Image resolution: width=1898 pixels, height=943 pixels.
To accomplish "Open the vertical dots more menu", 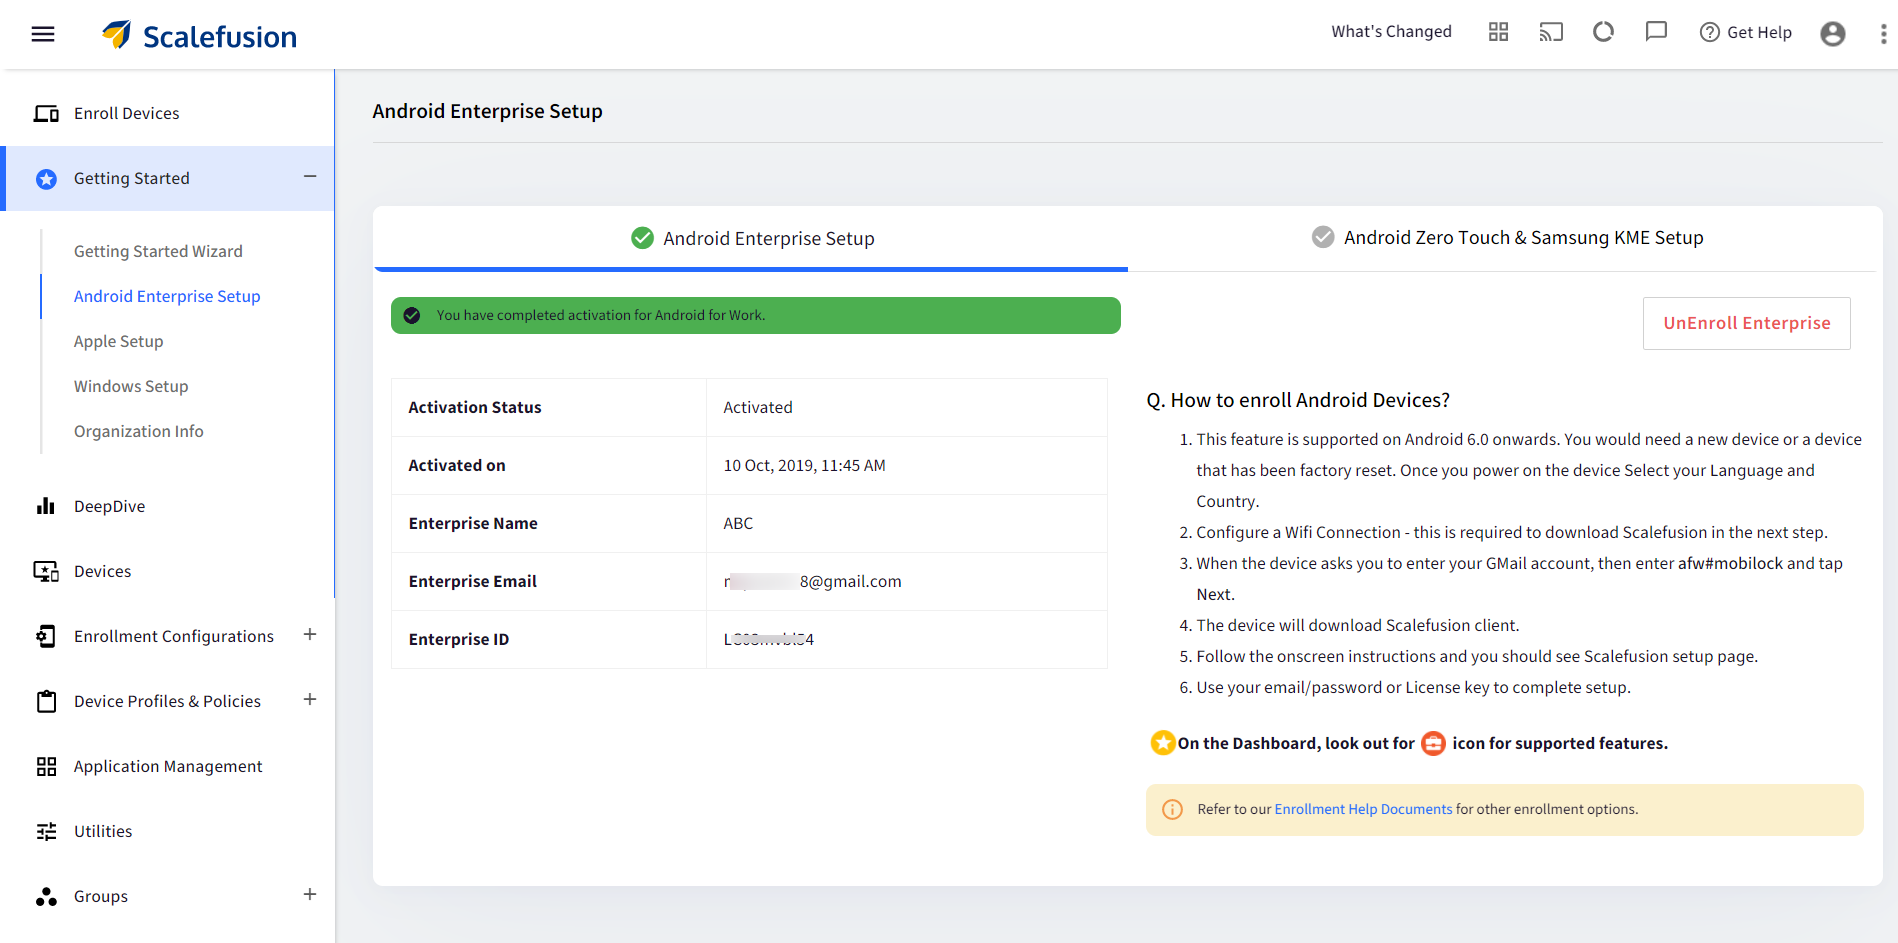I will (1883, 34).
